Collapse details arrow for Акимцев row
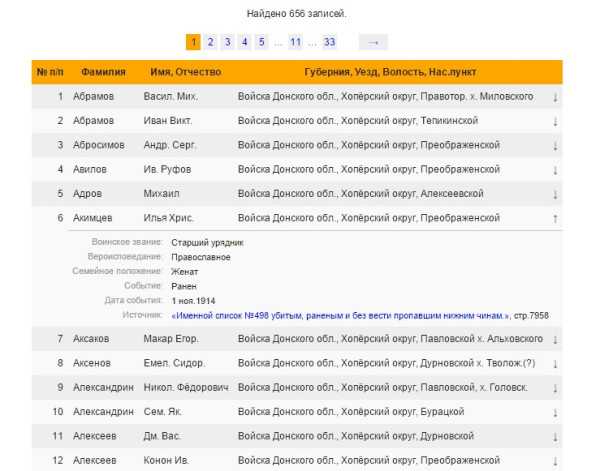 click(x=555, y=218)
